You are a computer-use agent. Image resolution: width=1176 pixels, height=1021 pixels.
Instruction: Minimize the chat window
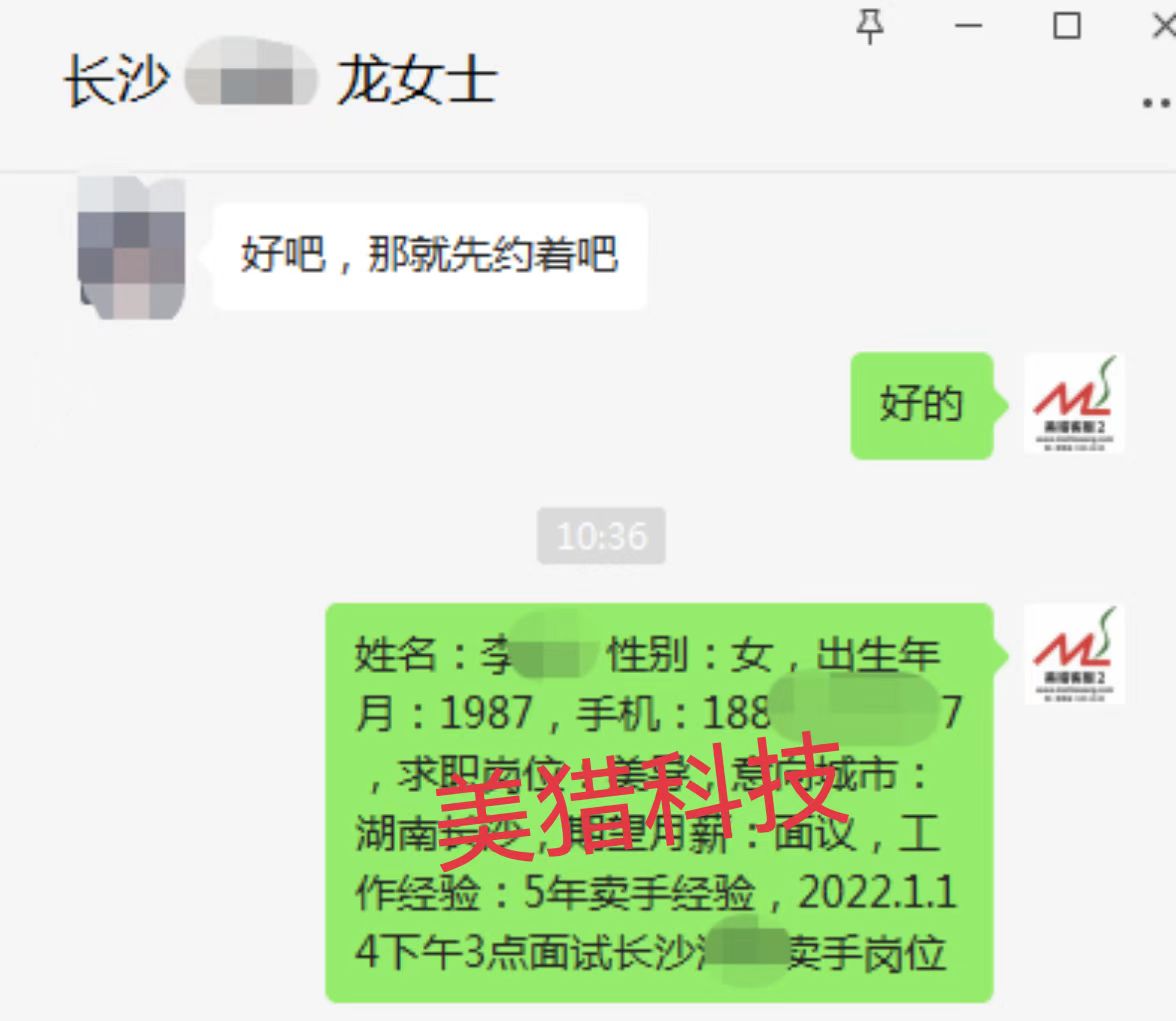[x=968, y=26]
